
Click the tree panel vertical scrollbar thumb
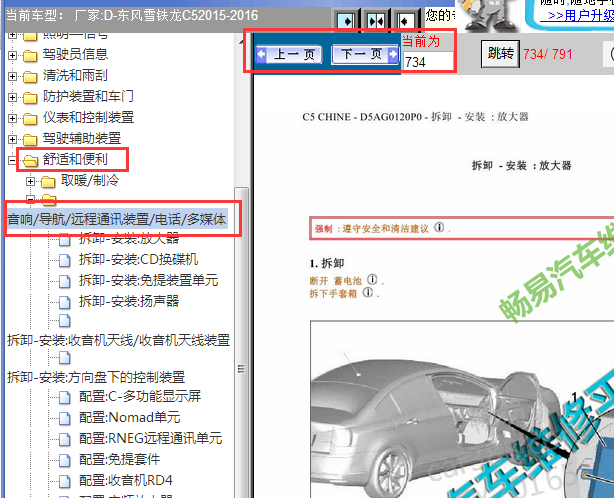point(241,343)
